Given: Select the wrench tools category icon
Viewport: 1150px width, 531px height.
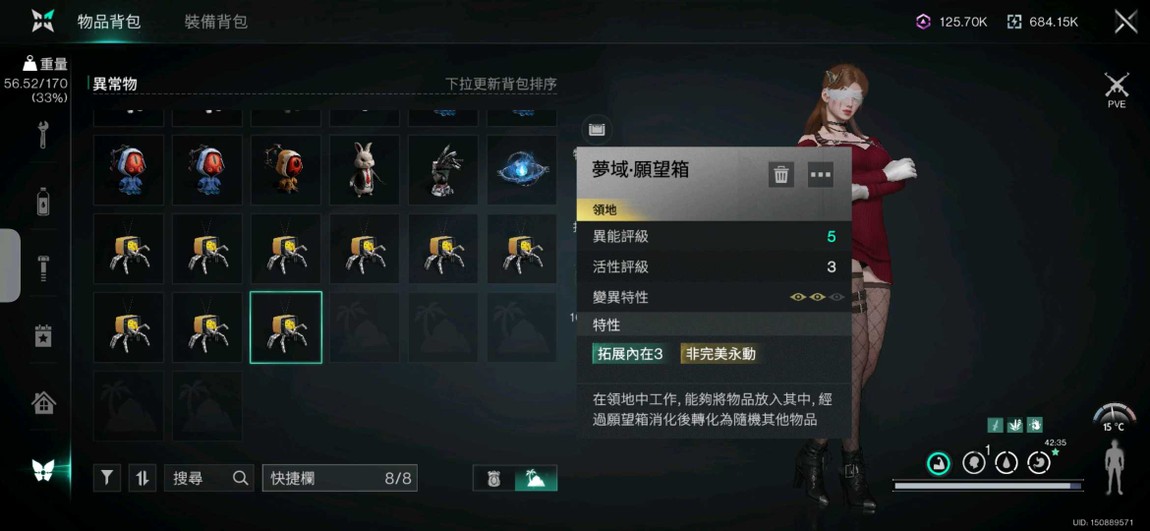Looking at the screenshot, I should click(43, 135).
